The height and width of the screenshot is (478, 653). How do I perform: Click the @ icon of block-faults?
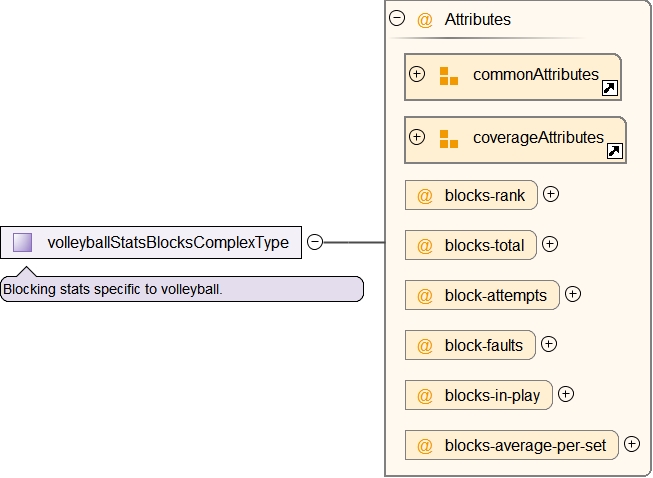(425, 345)
